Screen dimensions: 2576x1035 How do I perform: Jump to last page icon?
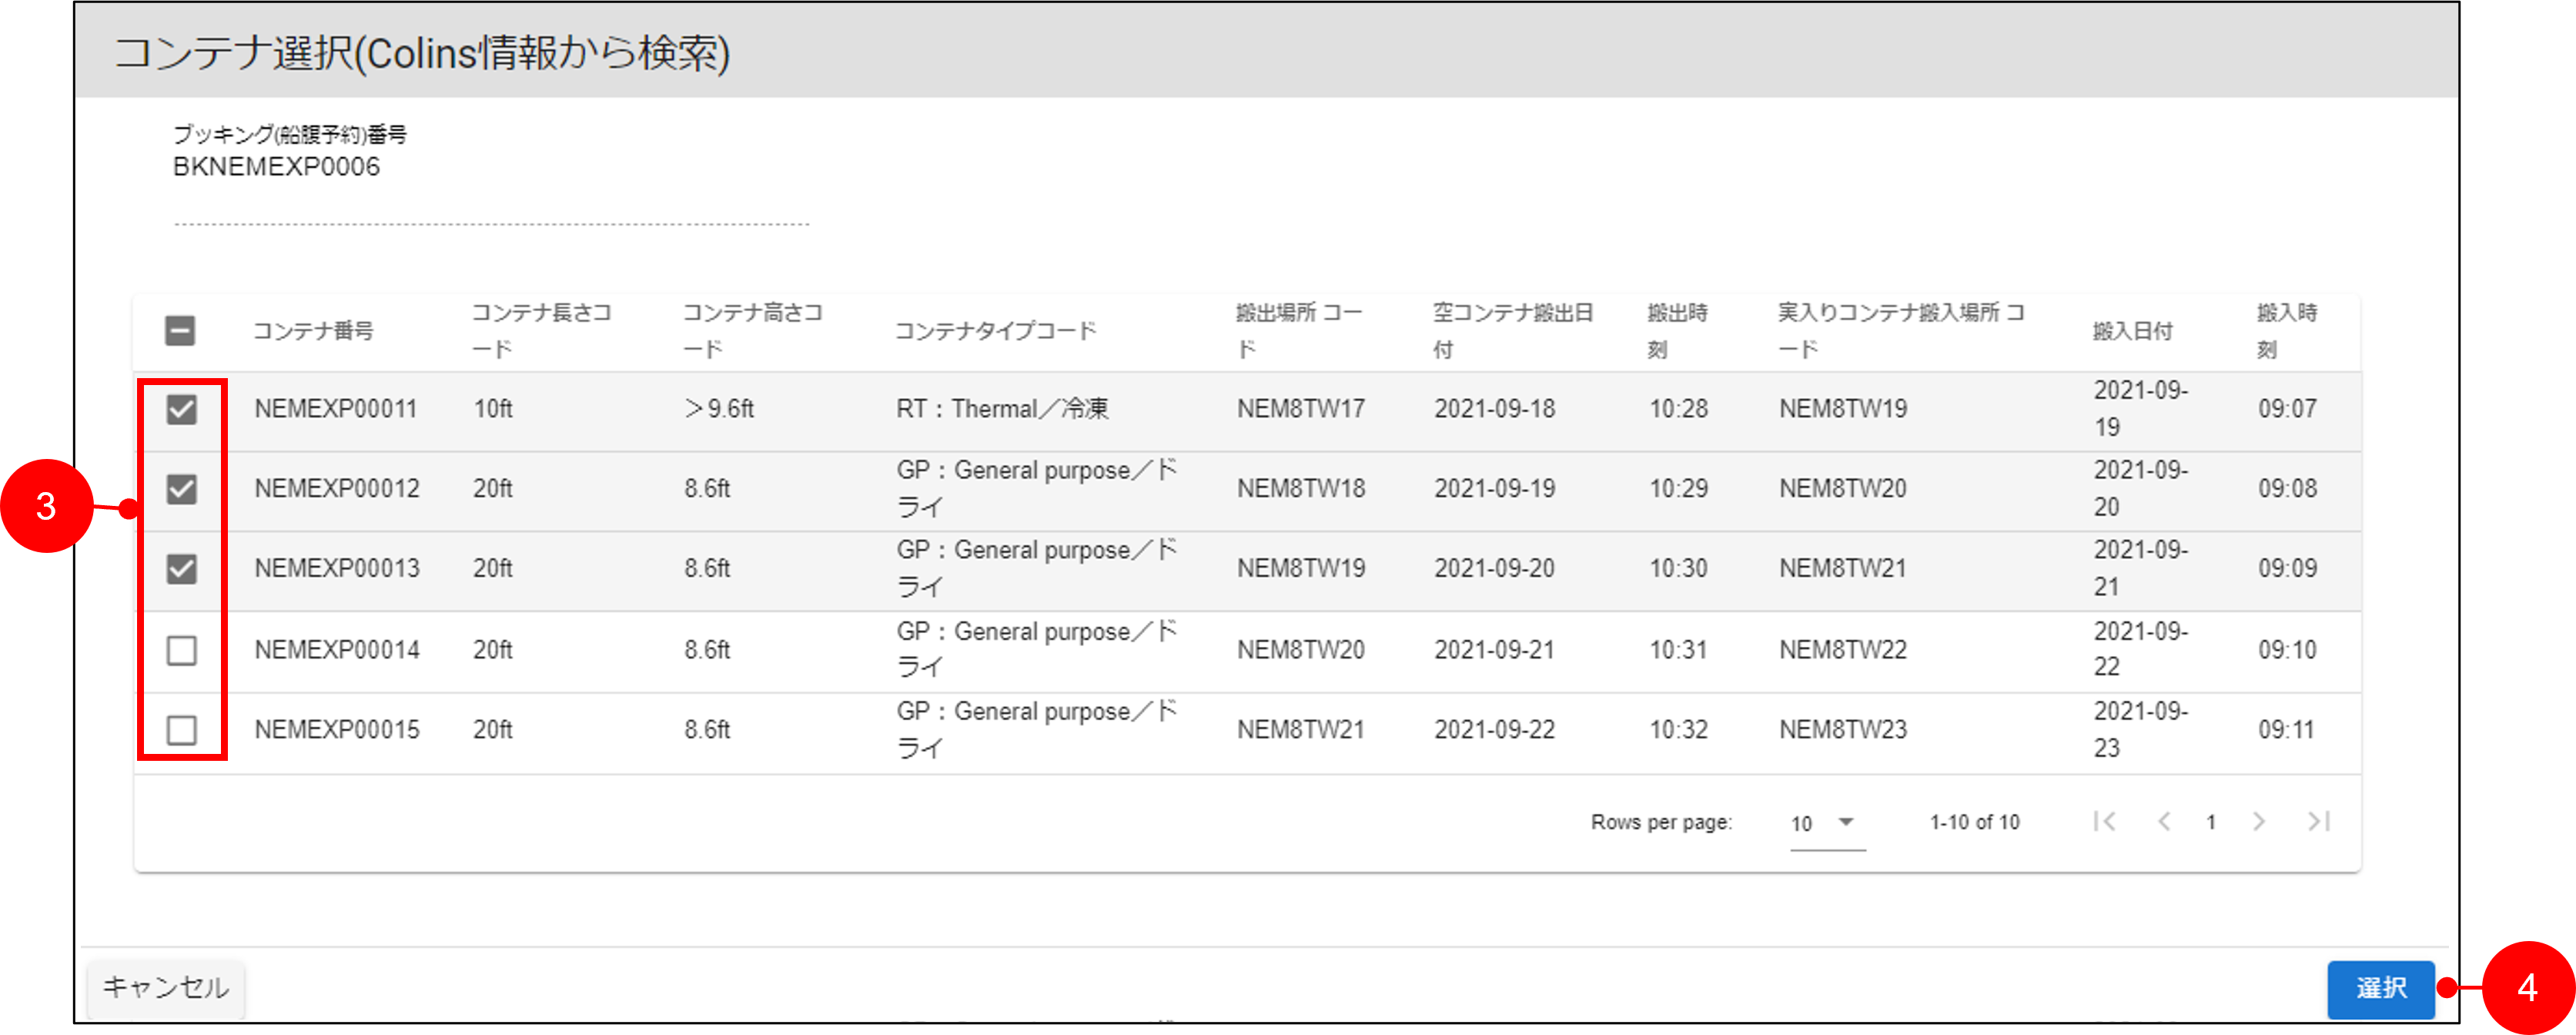[2318, 821]
